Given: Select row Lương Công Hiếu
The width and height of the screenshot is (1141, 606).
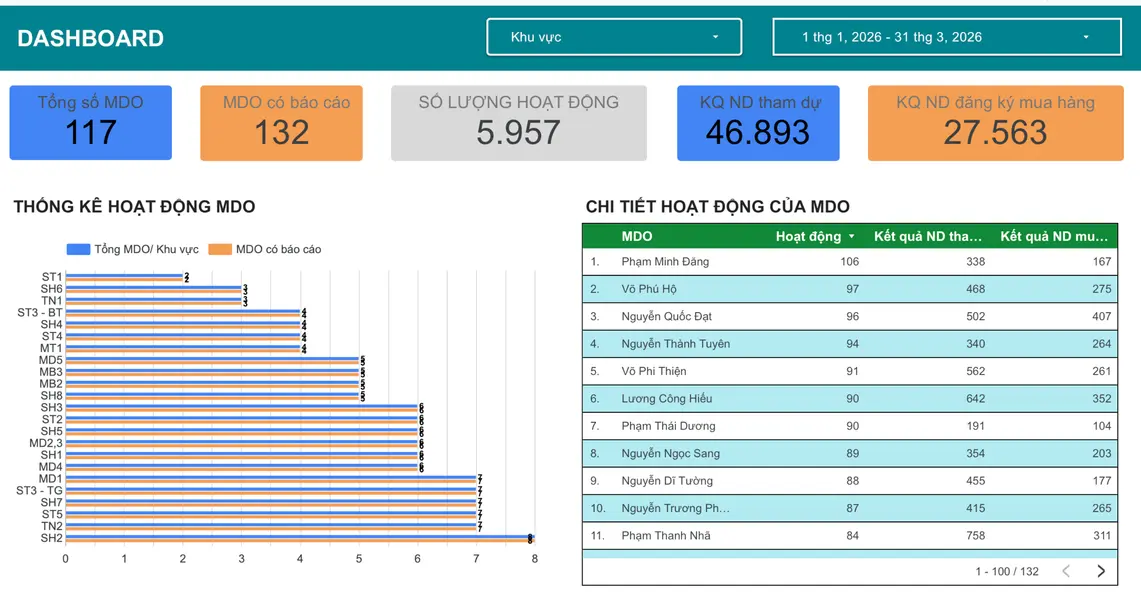Looking at the screenshot, I should pos(850,399).
